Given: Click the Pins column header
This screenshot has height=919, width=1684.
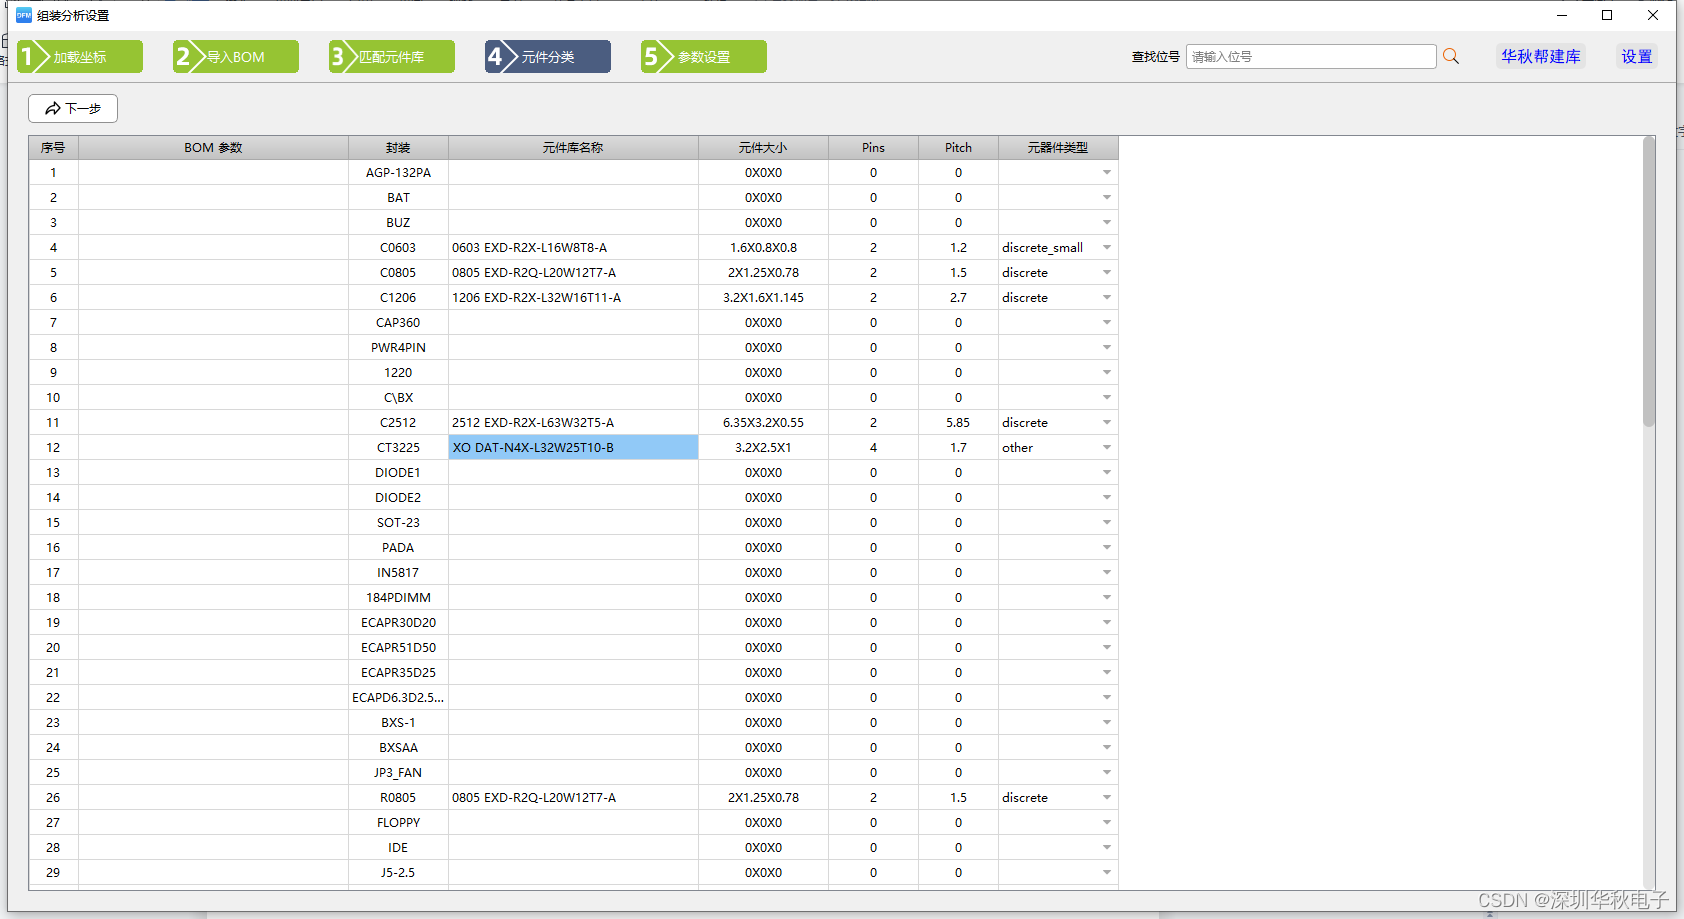Looking at the screenshot, I should pos(873,148).
